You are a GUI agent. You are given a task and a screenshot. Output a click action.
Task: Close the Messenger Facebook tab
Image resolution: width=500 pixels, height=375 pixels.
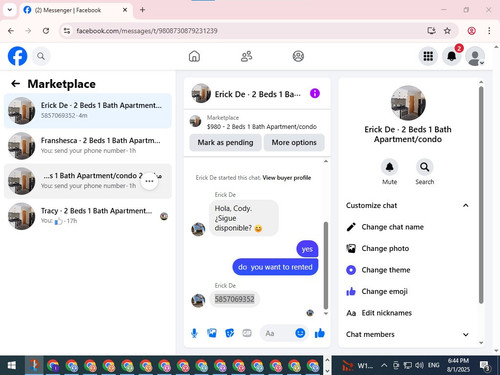(125, 10)
